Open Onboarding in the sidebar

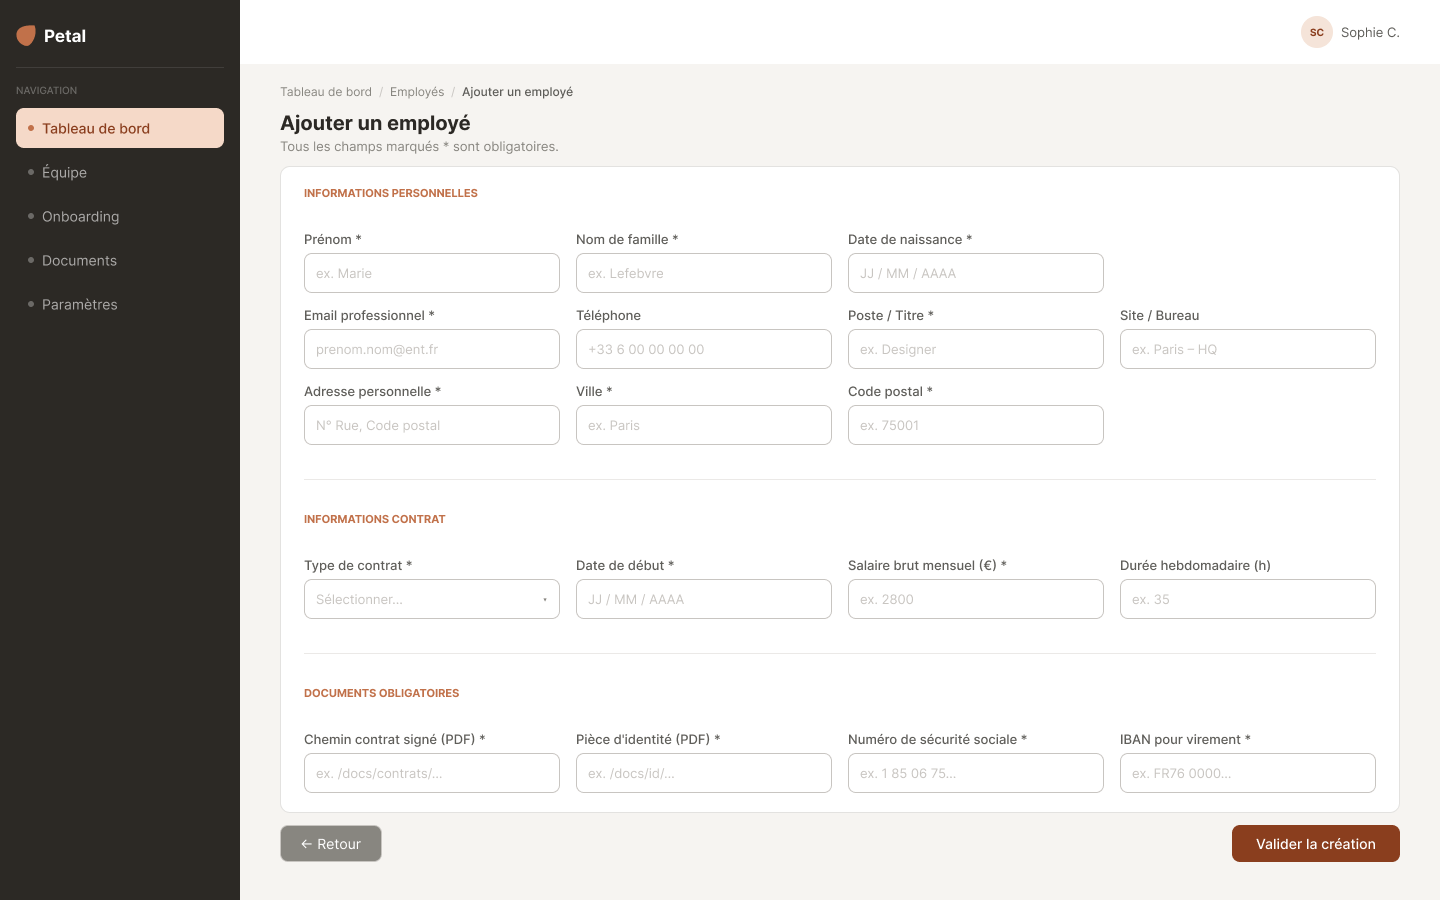coord(120,216)
